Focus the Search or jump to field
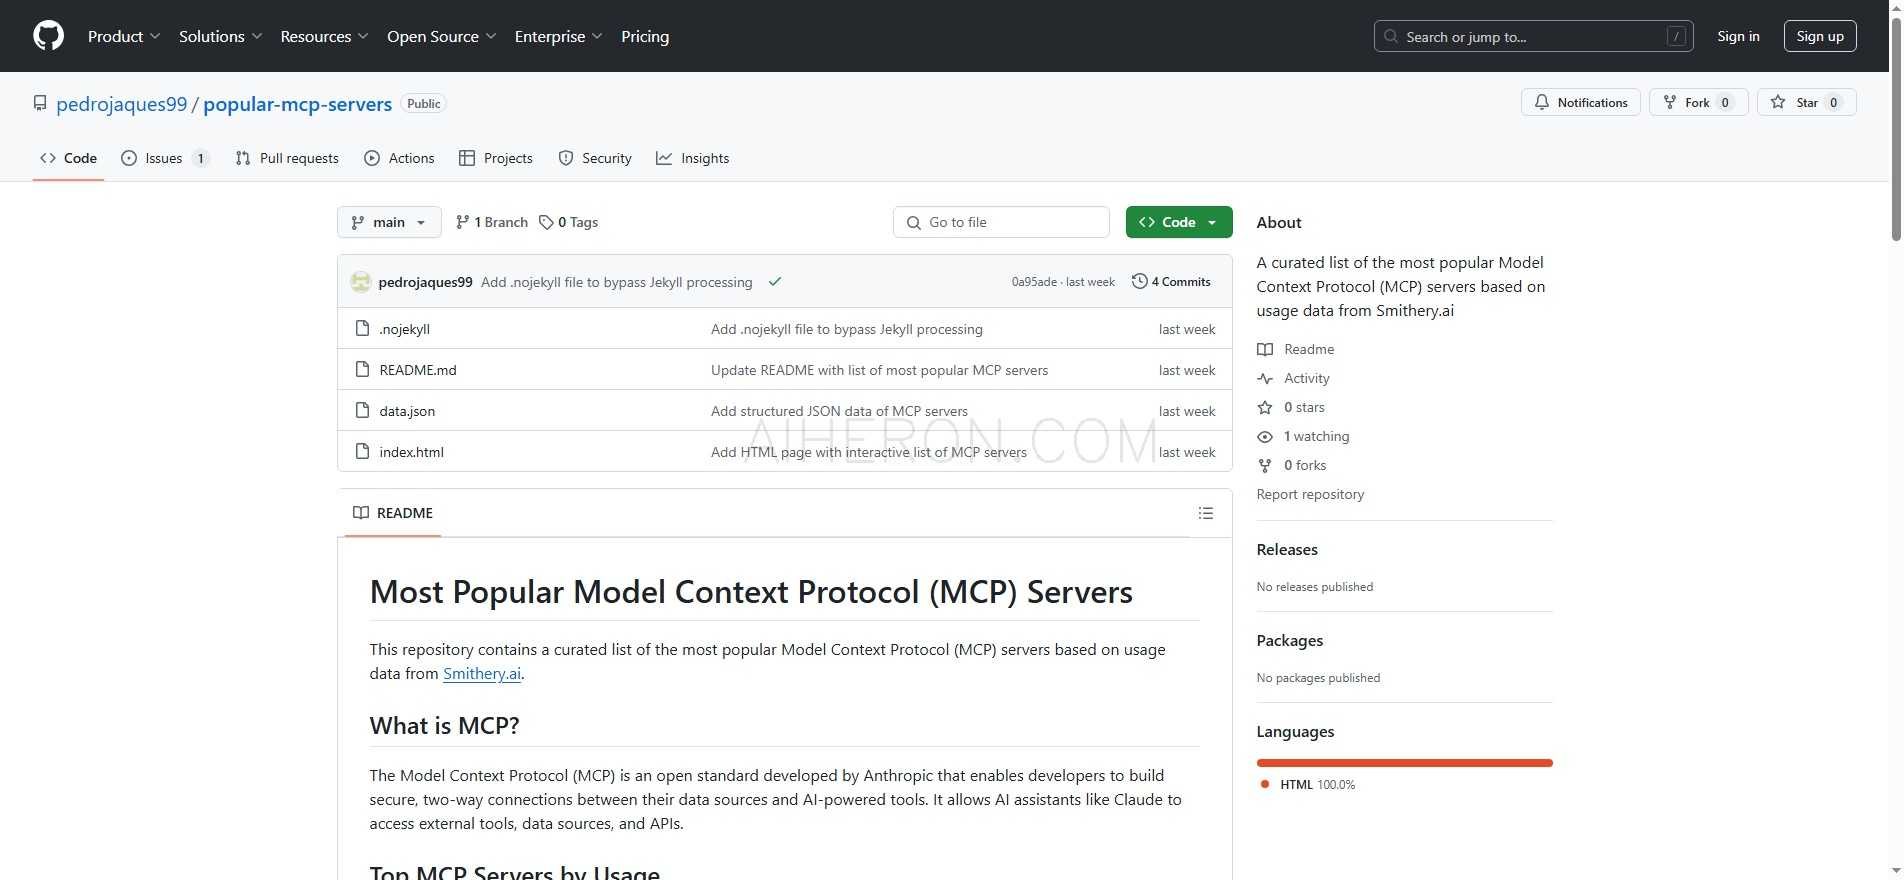This screenshot has width=1904, height=880. (1533, 36)
